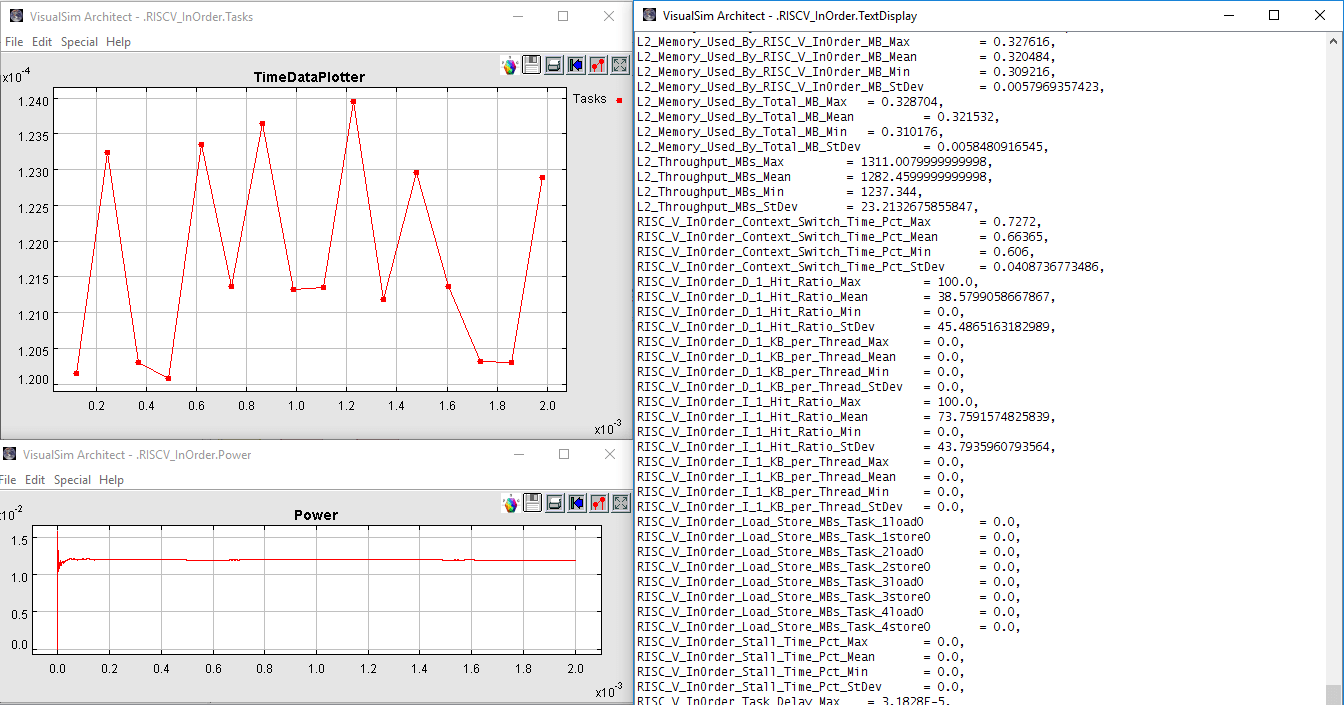1344x705 pixels.
Task: Open the File menu in the Tasks window
Action: [x=13, y=42]
